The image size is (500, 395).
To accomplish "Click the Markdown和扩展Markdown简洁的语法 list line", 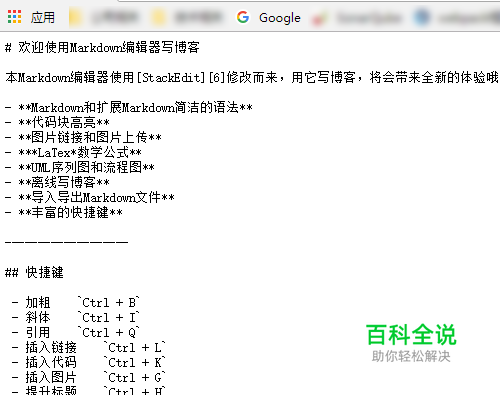I will pyautogui.click(x=129, y=108).
